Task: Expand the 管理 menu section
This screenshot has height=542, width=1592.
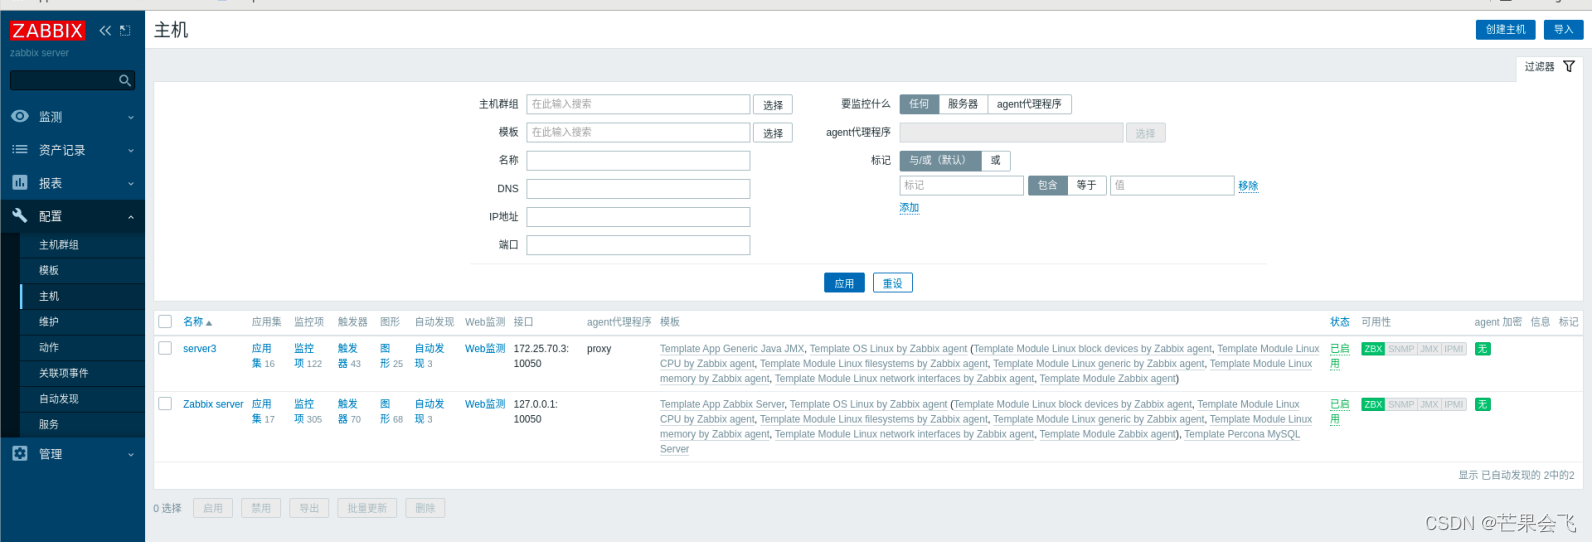Action: tap(131, 455)
